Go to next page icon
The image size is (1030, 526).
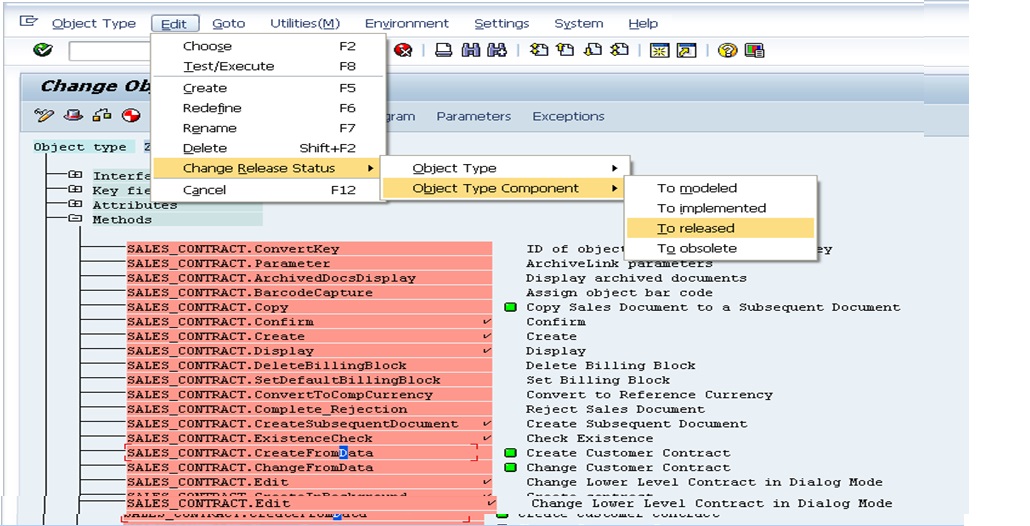593,50
